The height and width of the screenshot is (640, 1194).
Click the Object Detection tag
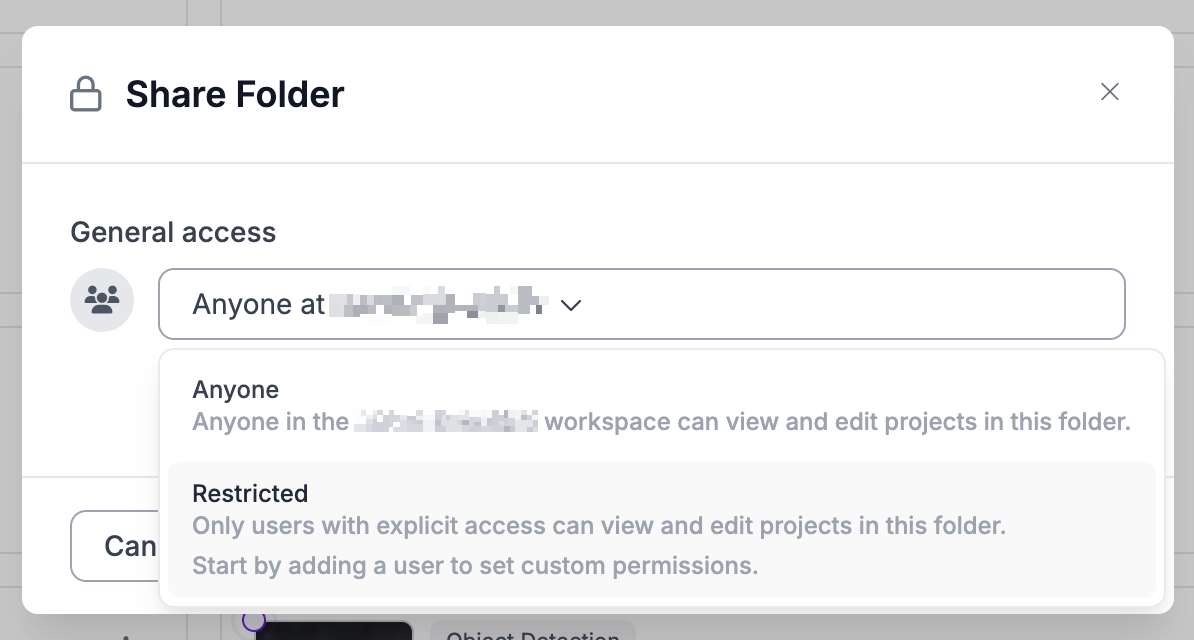point(532,632)
